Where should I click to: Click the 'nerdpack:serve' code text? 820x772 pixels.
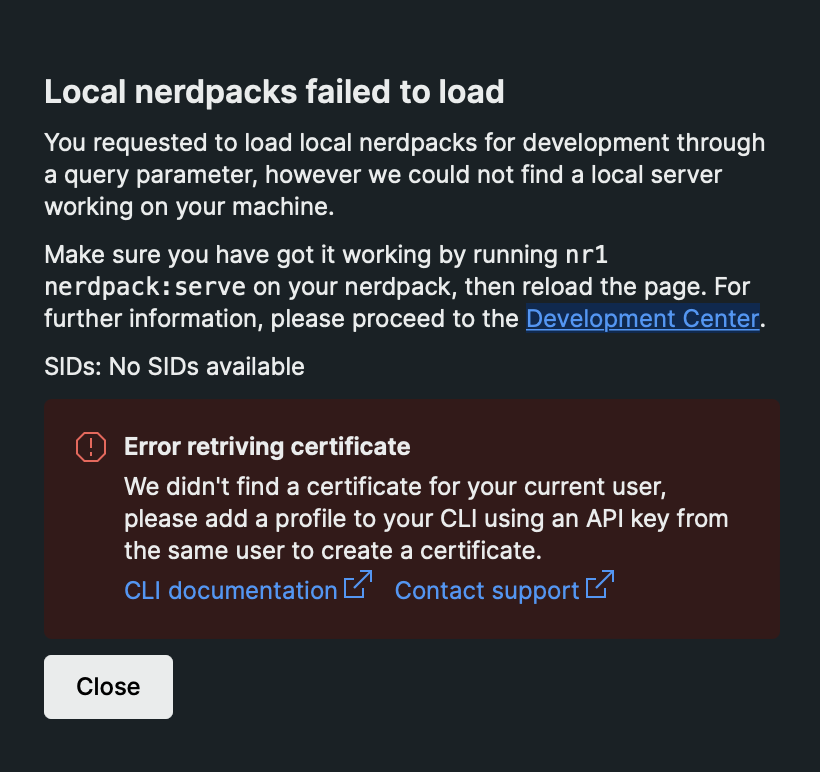click(x=145, y=287)
